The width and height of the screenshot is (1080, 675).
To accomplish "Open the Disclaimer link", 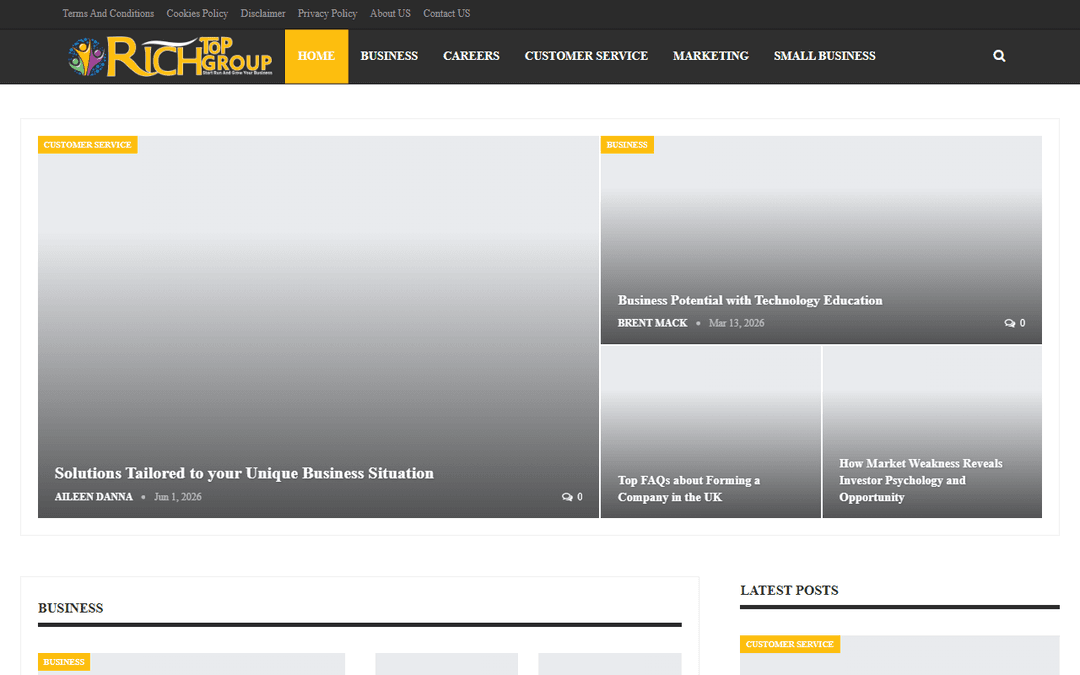I will pos(262,13).
